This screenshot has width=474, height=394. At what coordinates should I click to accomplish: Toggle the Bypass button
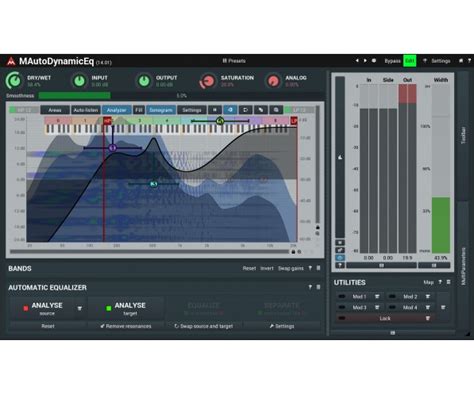tap(392, 61)
